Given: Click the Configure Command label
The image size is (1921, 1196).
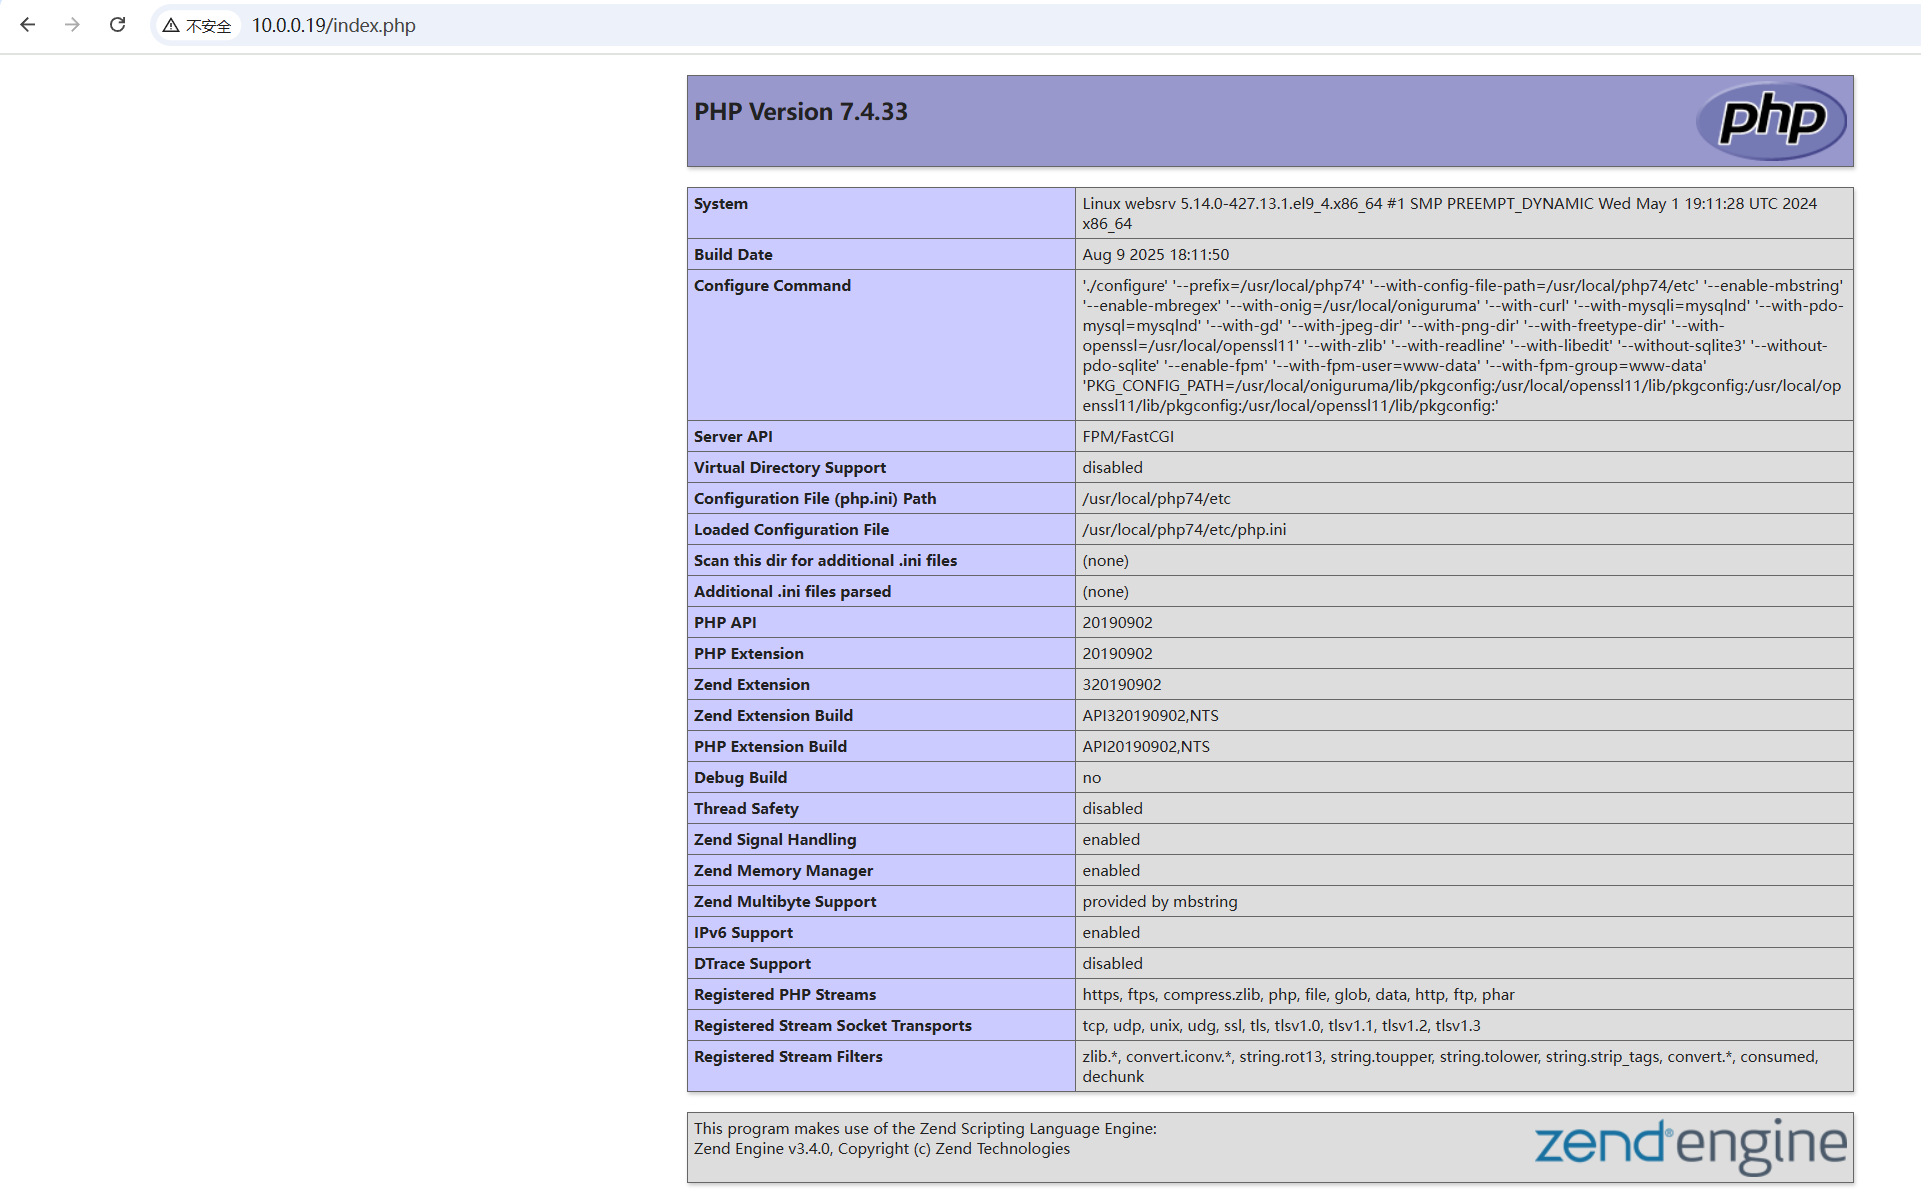Looking at the screenshot, I should [x=772, y=286].
